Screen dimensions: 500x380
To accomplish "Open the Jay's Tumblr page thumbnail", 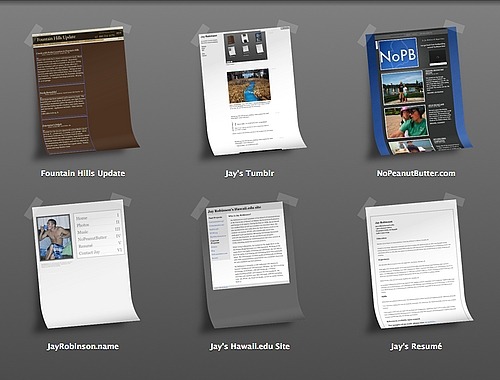I will 252,92.
